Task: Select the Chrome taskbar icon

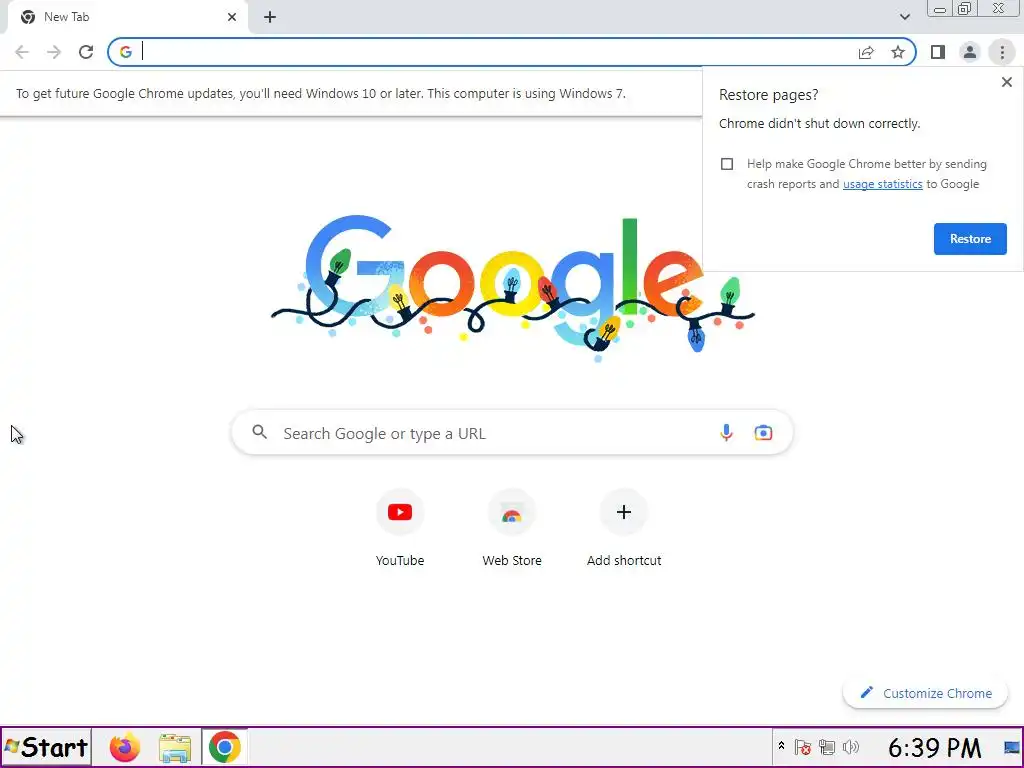Action: (x=225, y=747)
